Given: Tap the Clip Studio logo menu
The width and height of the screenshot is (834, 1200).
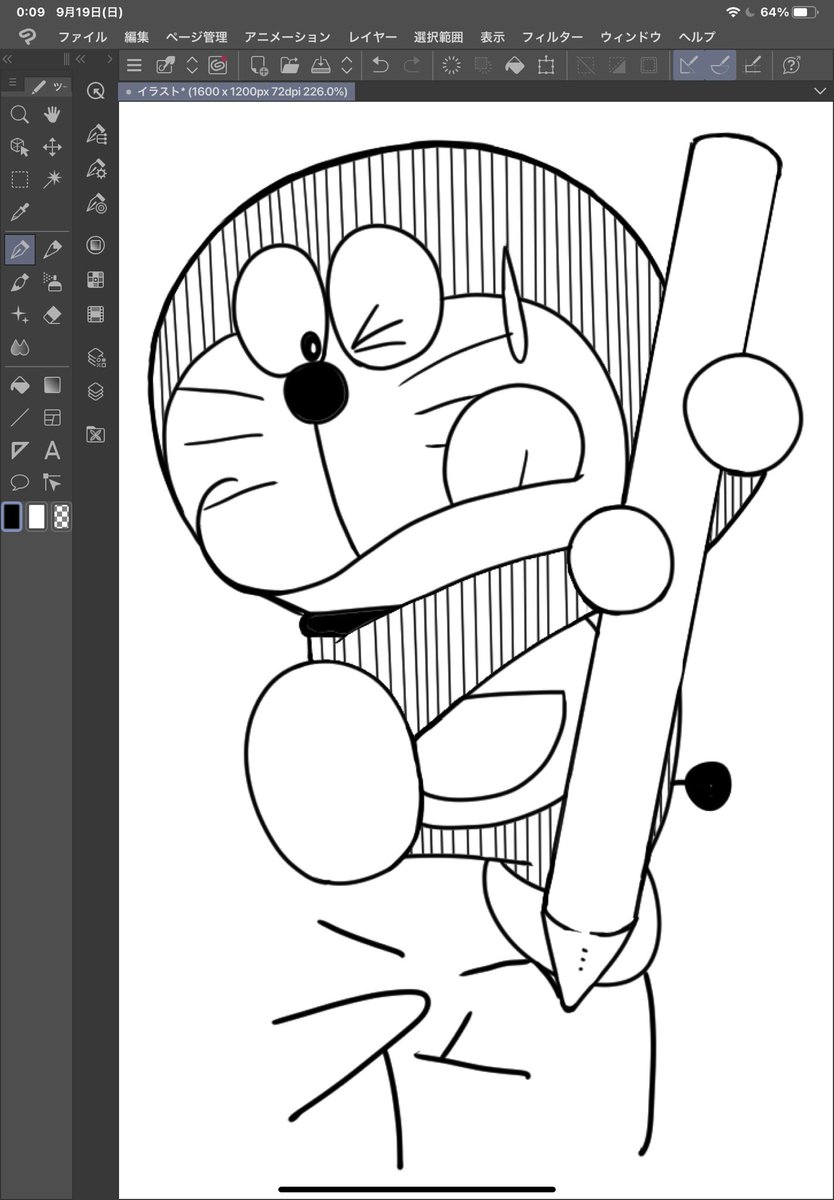Looking at the screenshot, I should click(x=27, y=37).
